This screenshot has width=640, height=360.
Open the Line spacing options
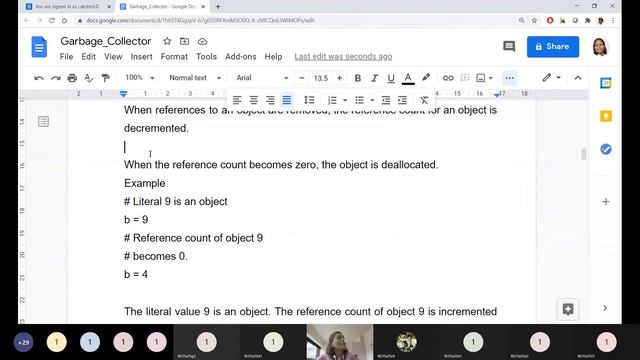click(x=309, y=100)
